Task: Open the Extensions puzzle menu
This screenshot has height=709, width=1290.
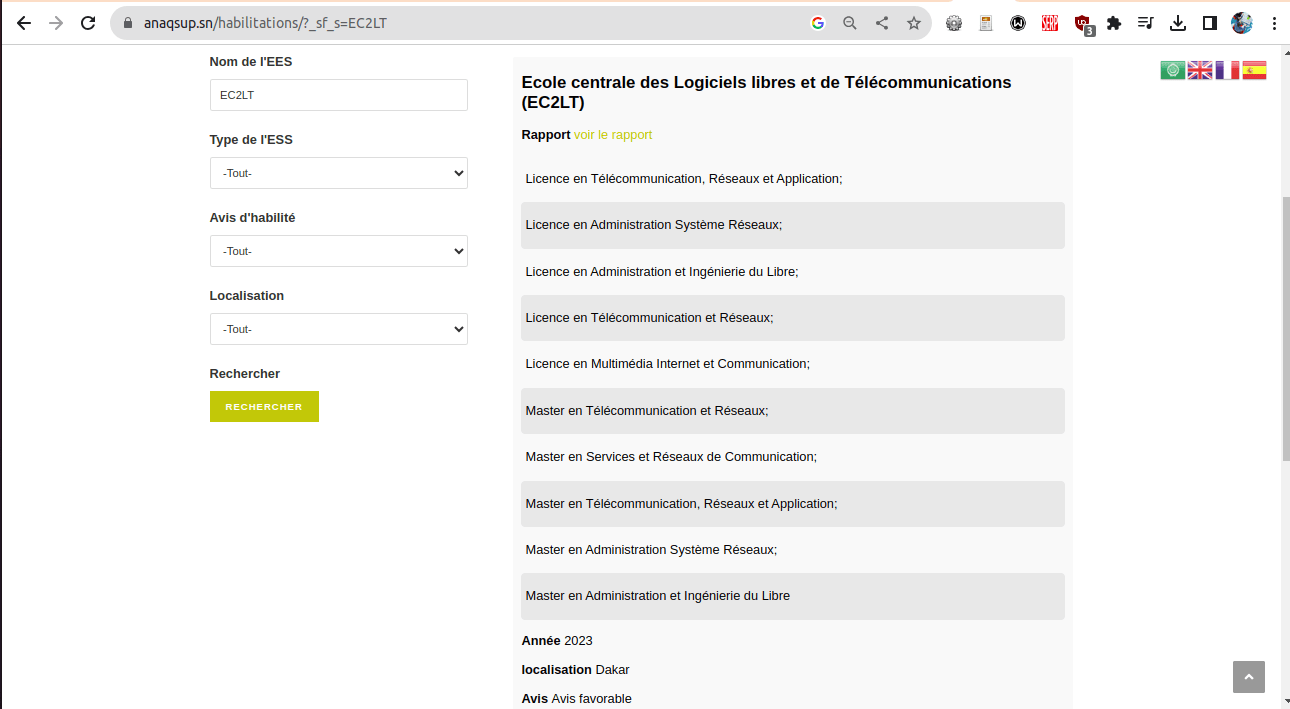Action: click(1114, 23)
